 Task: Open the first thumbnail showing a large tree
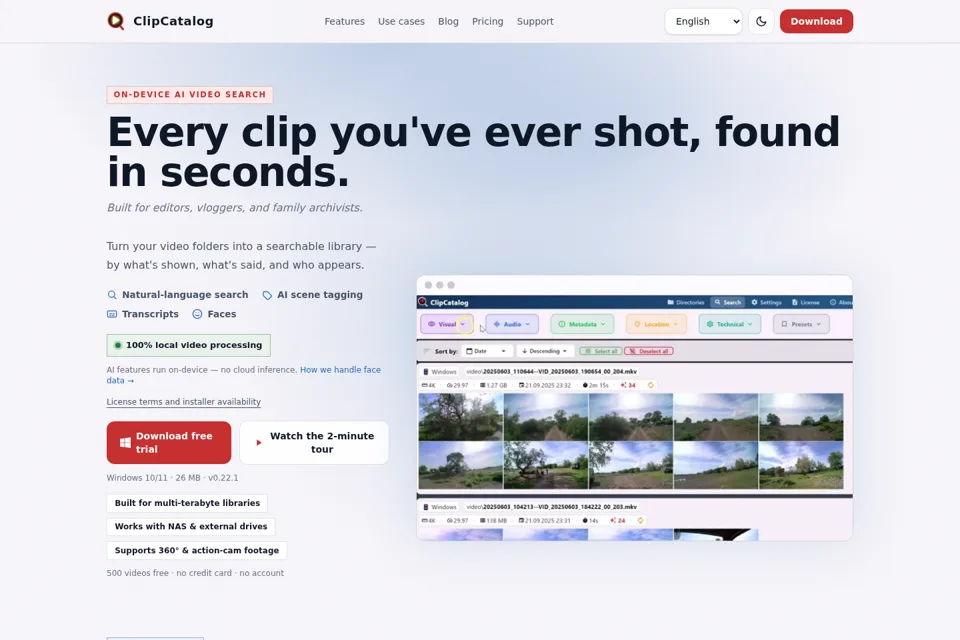(460, 417)
